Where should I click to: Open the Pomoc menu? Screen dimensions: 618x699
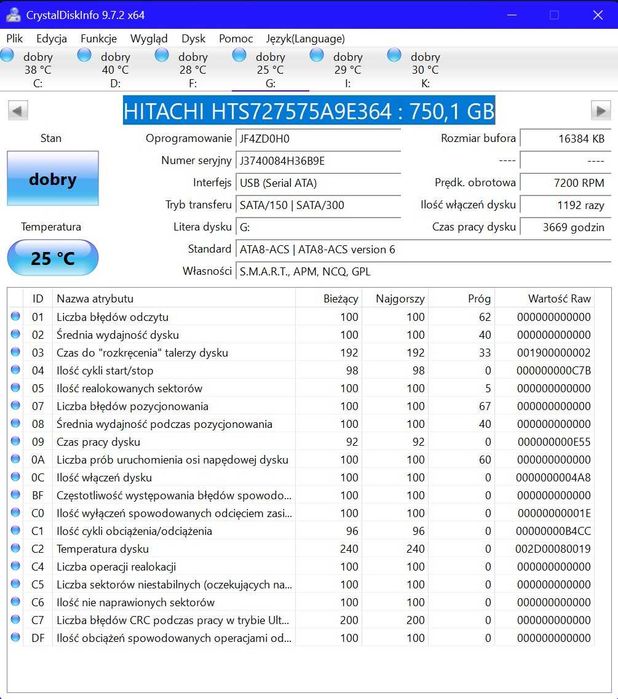[236, 39]
